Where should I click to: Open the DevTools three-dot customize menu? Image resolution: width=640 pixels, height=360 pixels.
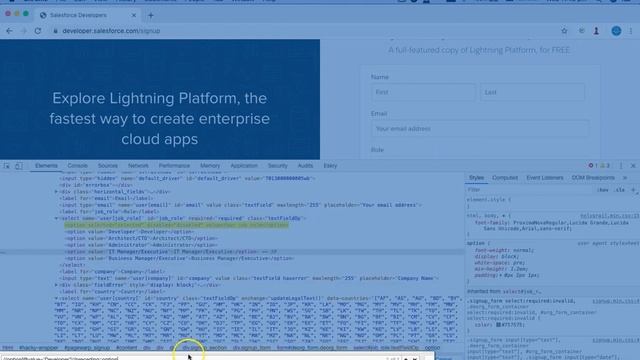point(621,166)
